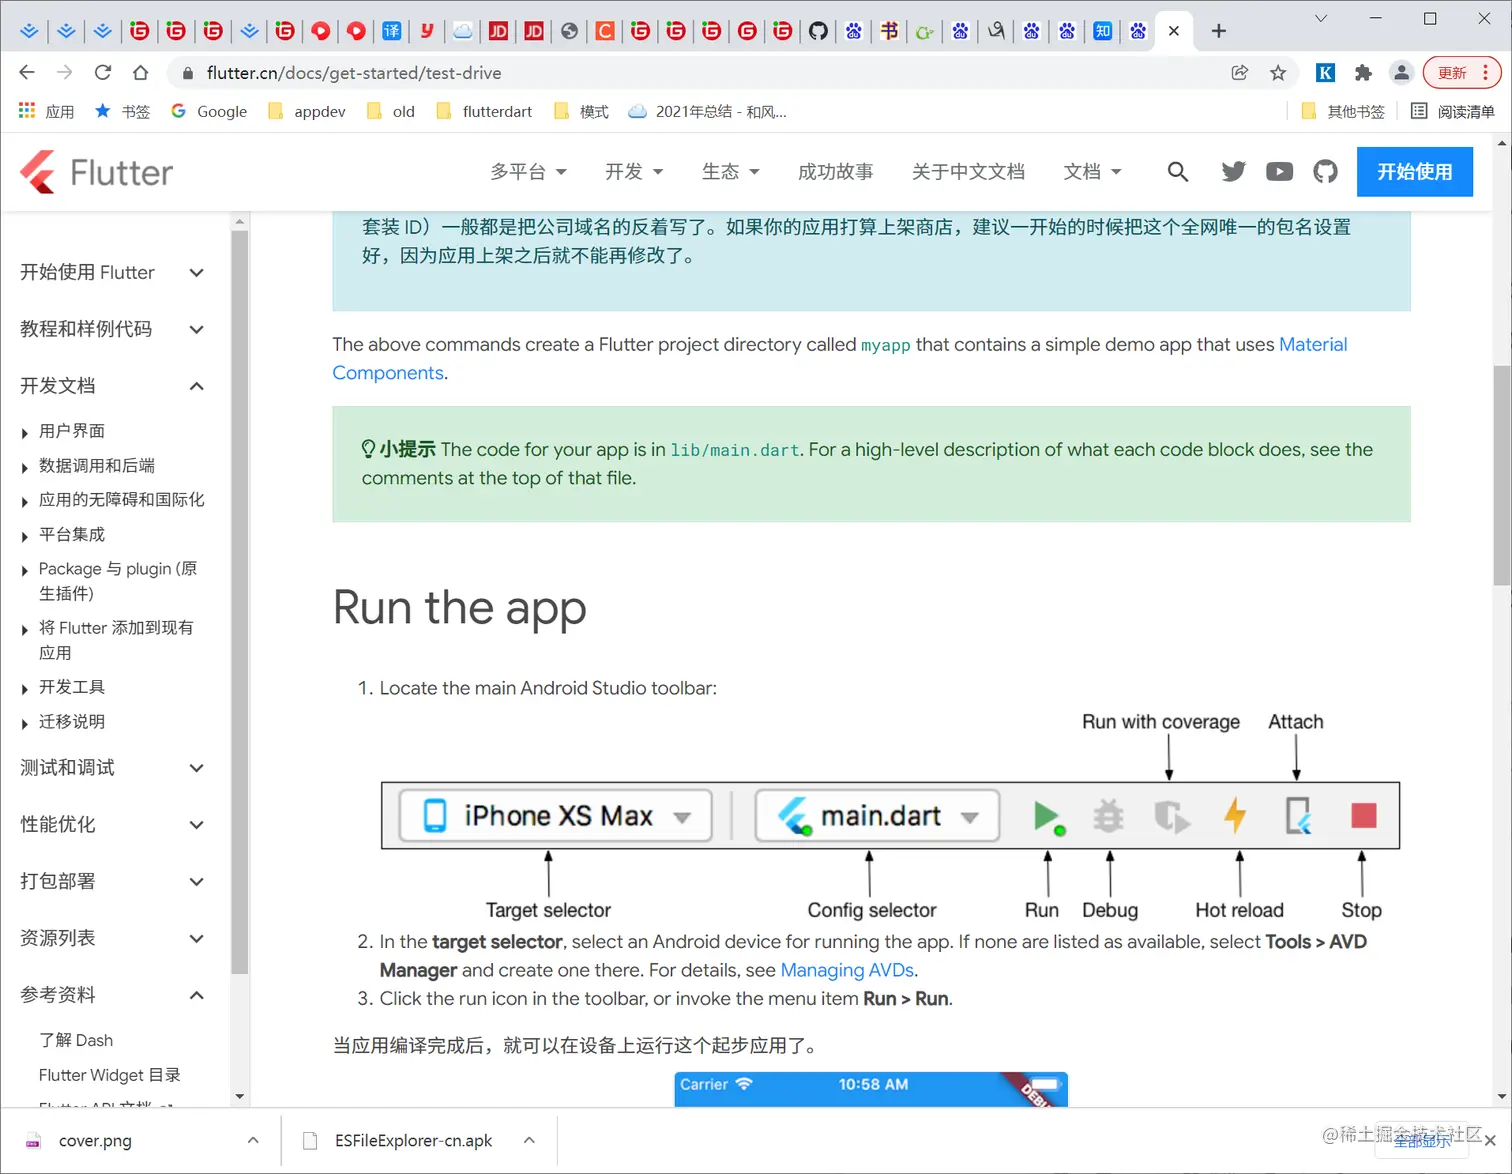Open ESFileExplorer-cn.apk download options arrow
Screen dimensions: 1512x1174
tap(529, 1140)
